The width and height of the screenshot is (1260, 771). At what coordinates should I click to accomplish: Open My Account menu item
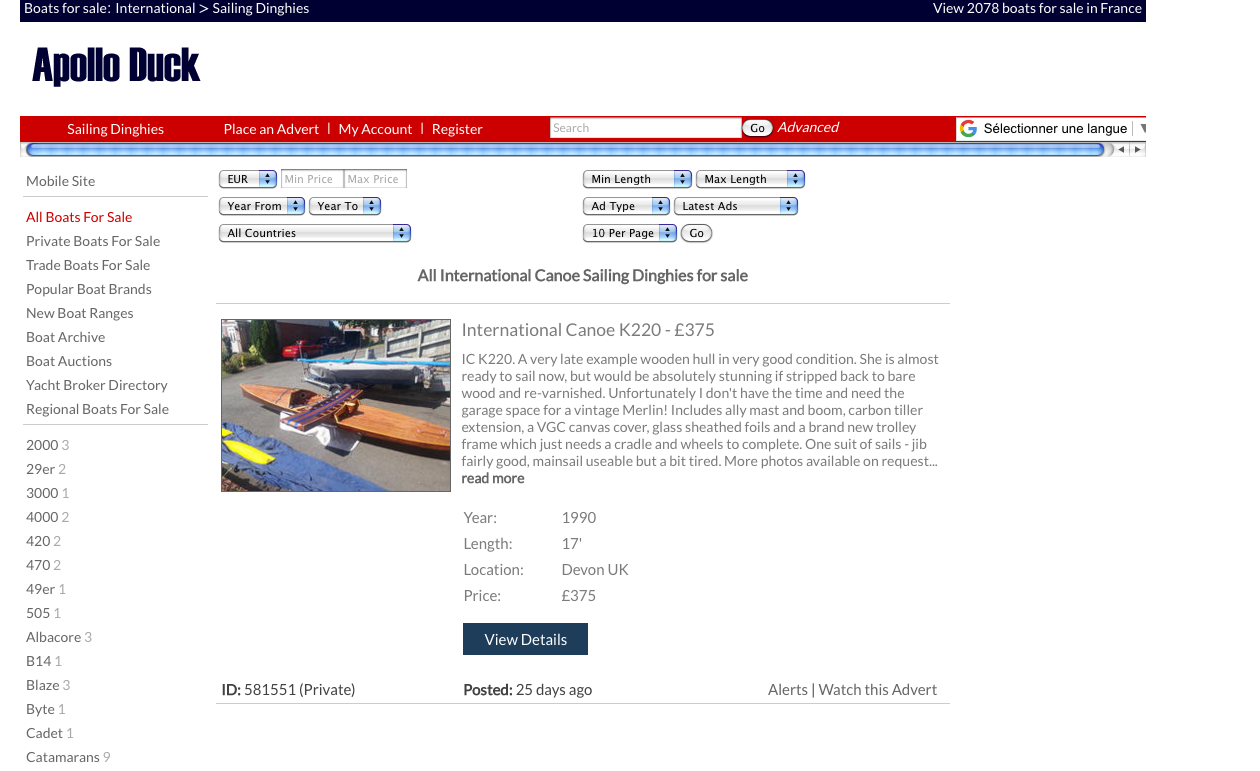pos(375,129)
